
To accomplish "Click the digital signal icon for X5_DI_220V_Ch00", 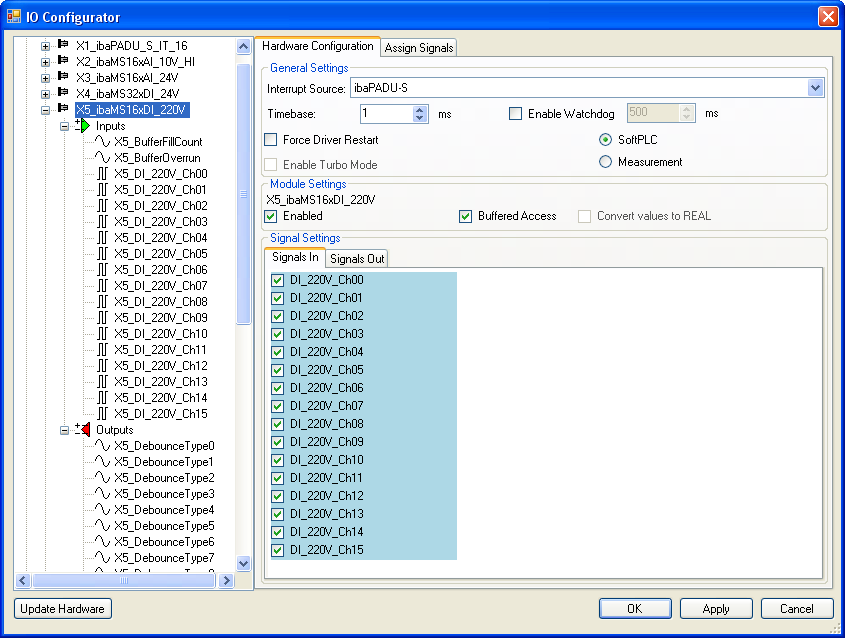I will click(x=102, y=174).
